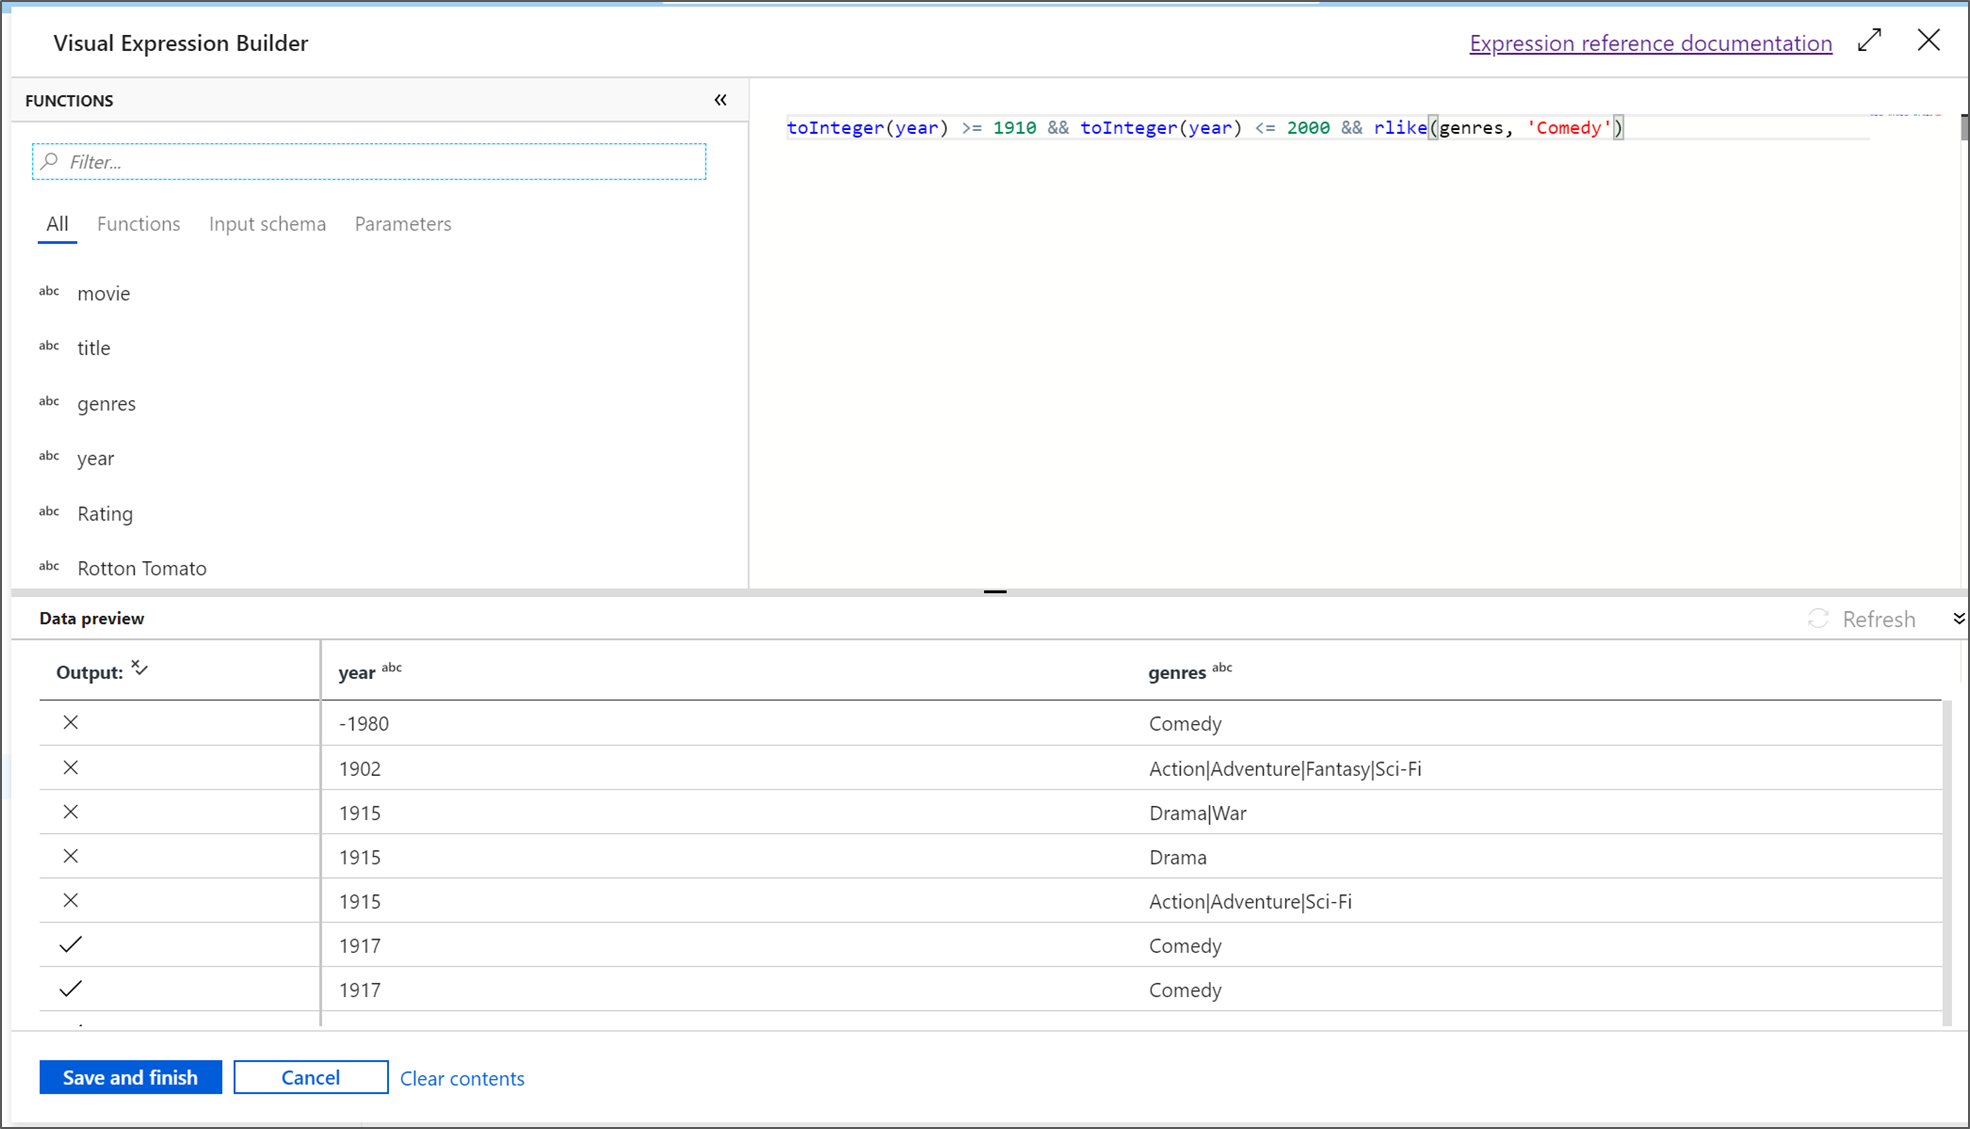Select the Functions tab

tap(139, 223)
